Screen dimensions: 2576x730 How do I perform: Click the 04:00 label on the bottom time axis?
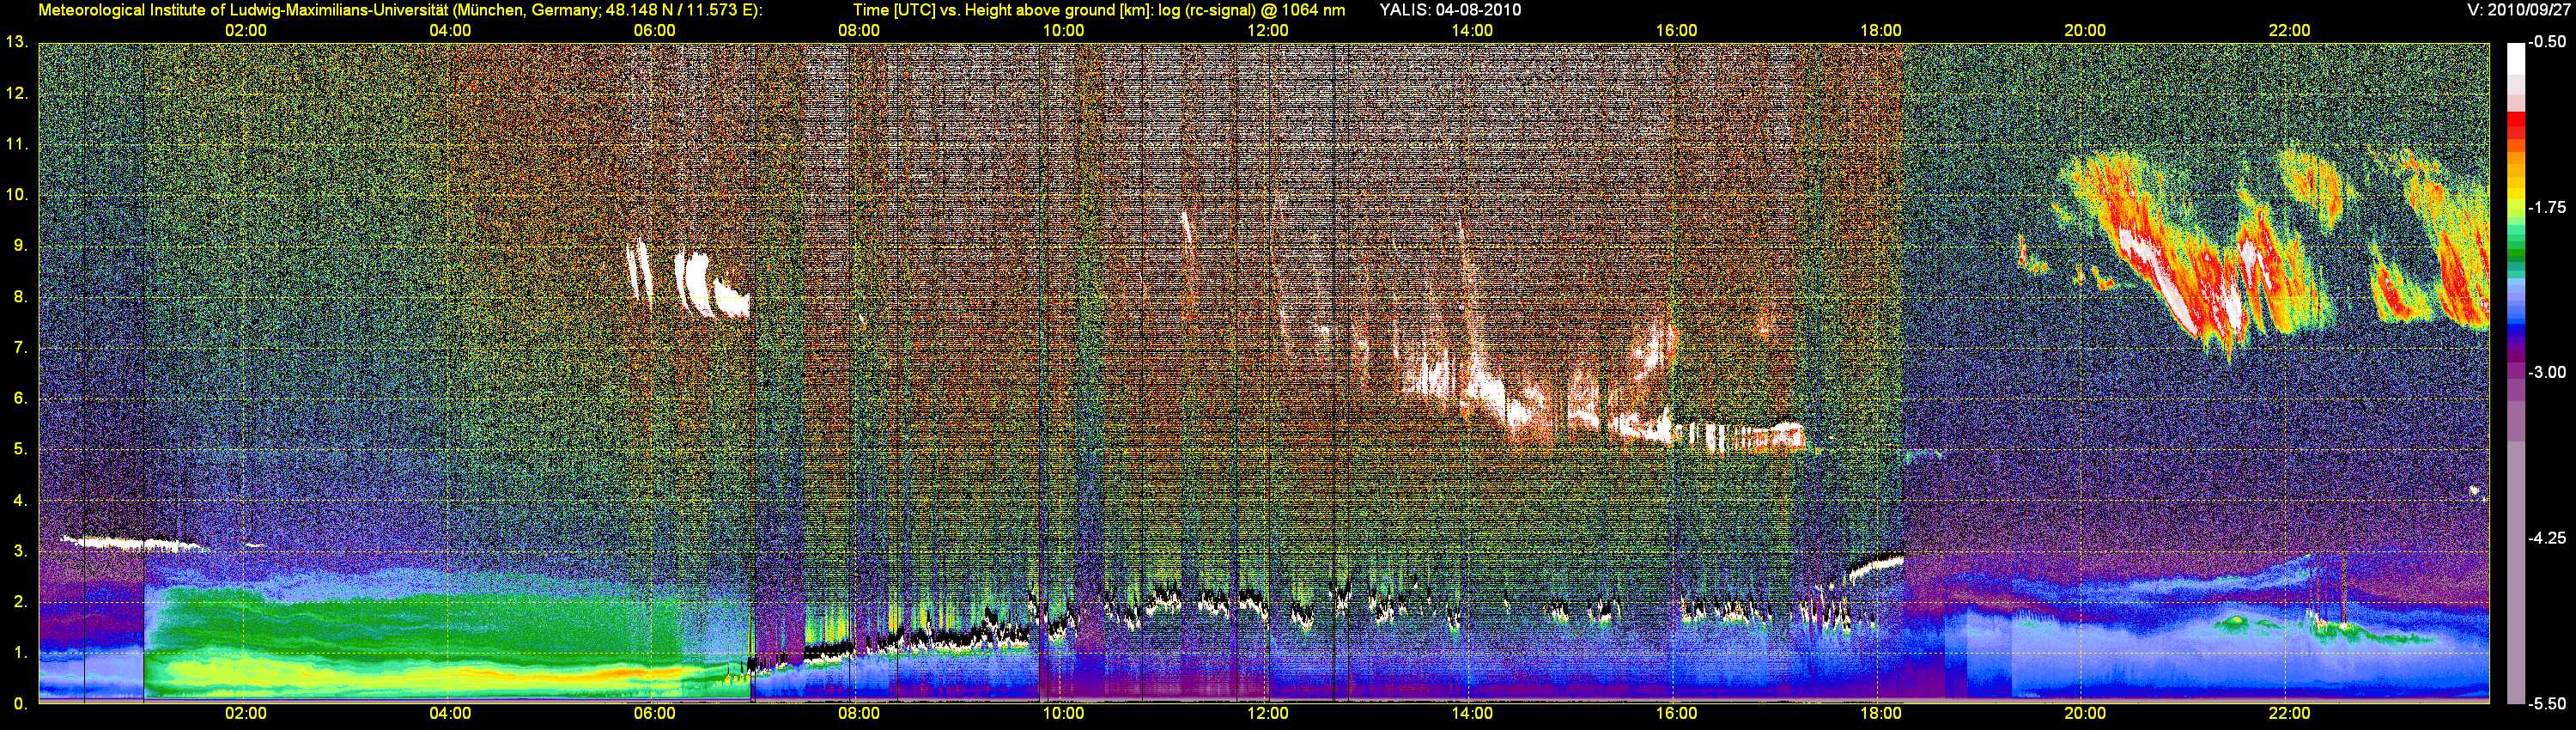450,714
